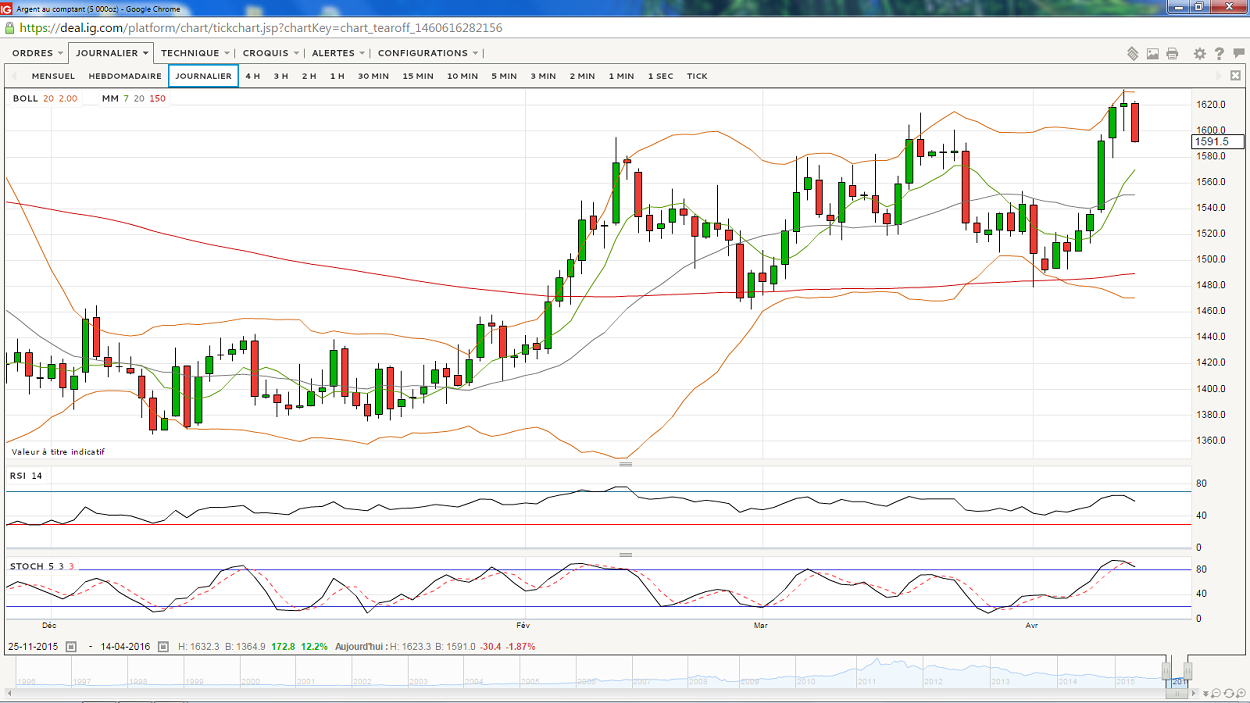Screen dimensions: 1250x703
Task: Save chart as image icon
Action: click(x=1153, y=53)
